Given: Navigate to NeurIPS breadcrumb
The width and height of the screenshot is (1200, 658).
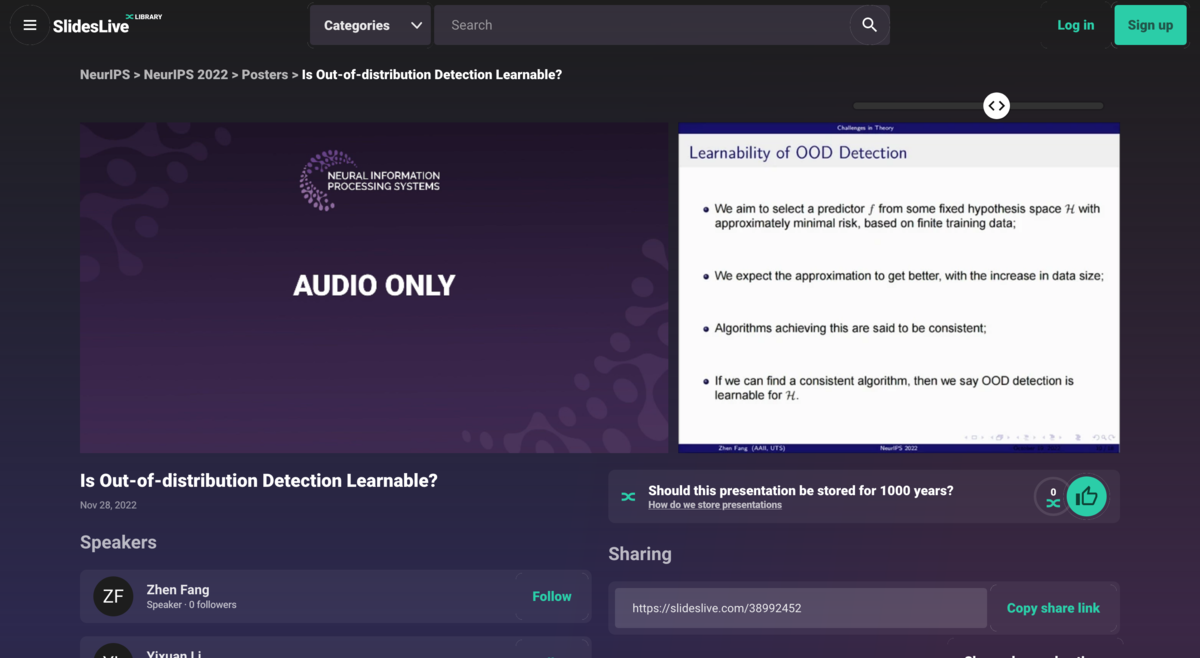Looking at the screenshot, I should point(105,75).
